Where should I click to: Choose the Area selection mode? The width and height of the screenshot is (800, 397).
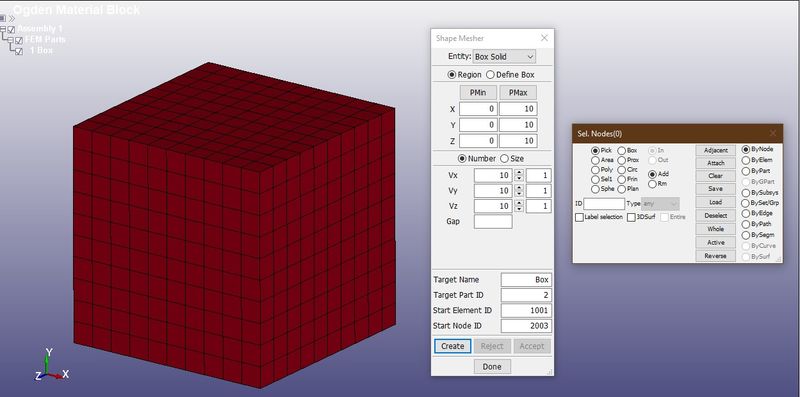(603, 160)
